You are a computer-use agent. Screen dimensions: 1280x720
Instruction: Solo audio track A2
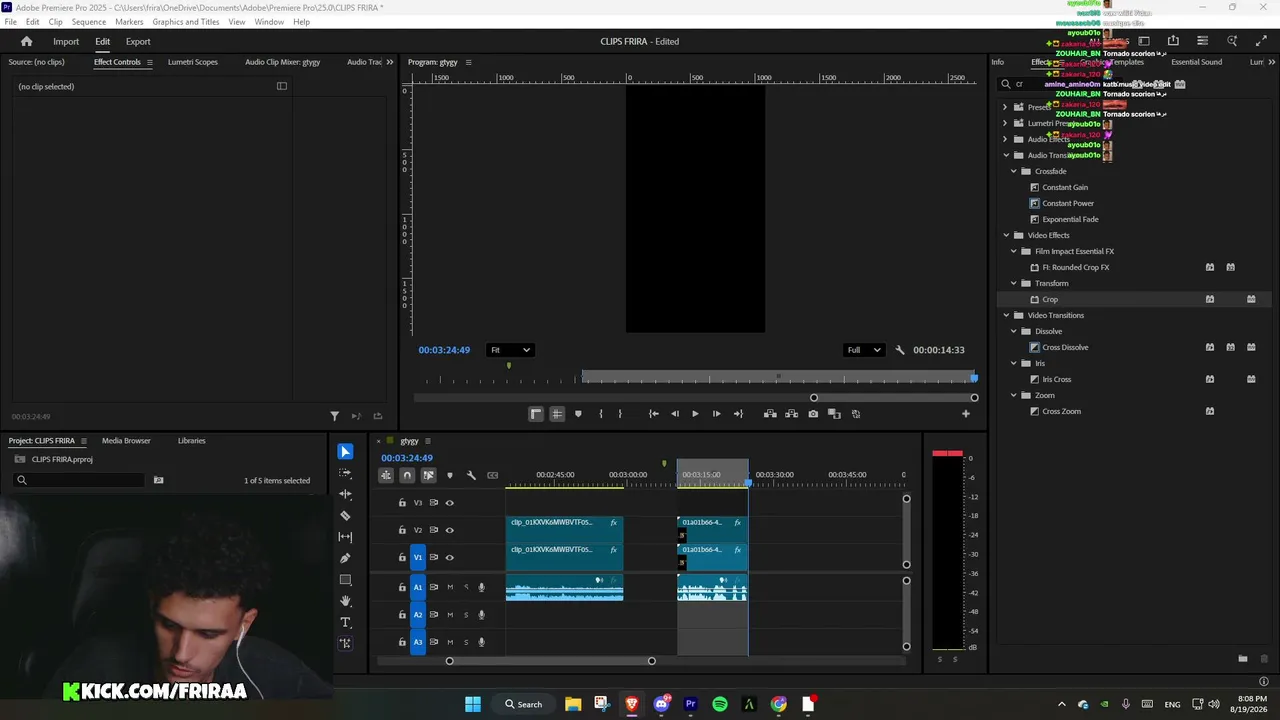point(465,615)
